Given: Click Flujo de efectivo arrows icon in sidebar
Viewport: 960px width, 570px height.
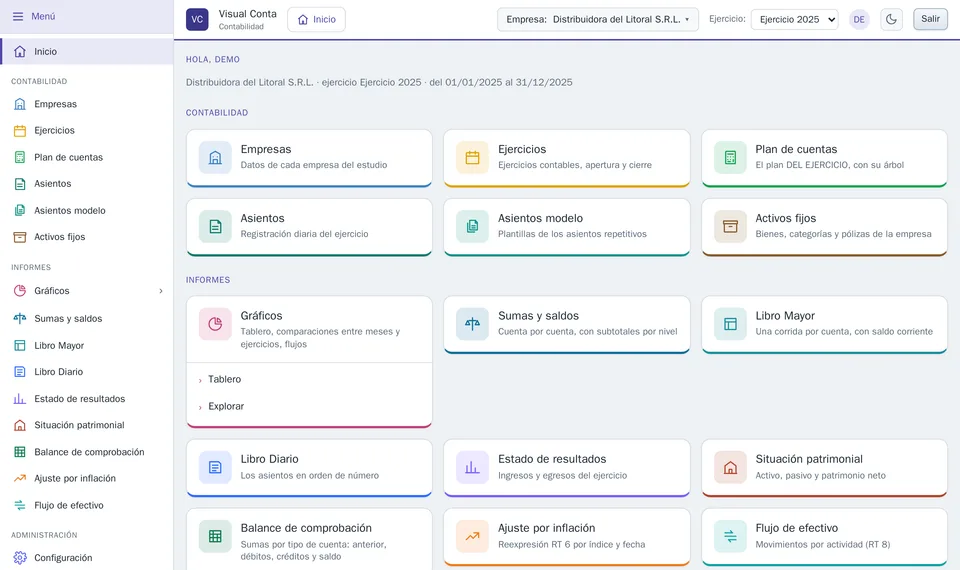Looking at the screenshot, I should point(20,505).
